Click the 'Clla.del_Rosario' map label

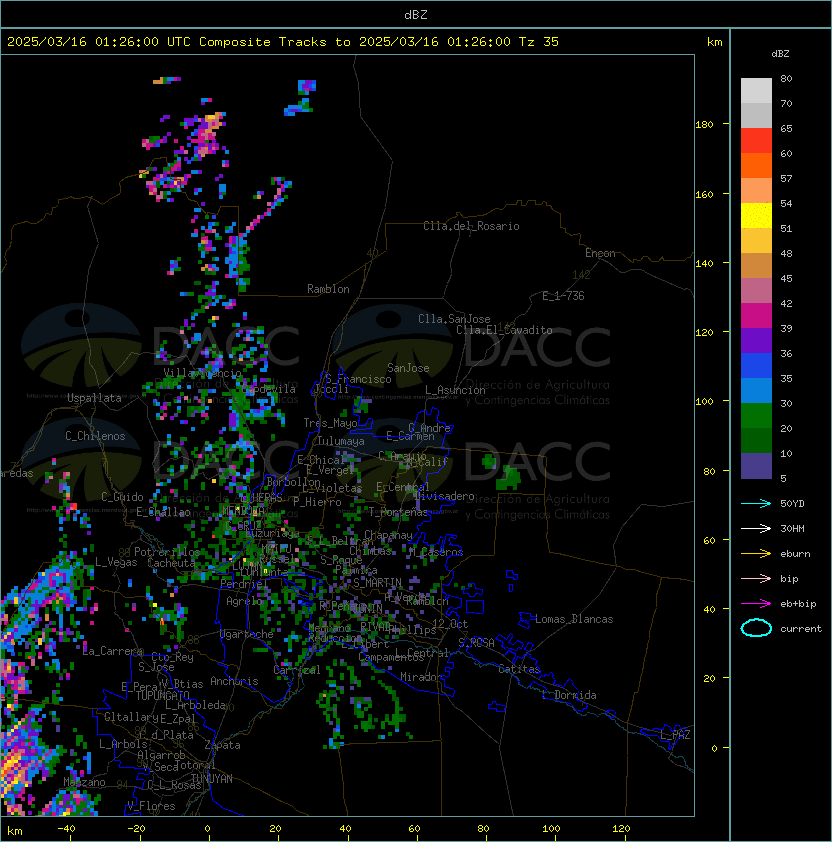click(471, 226)
